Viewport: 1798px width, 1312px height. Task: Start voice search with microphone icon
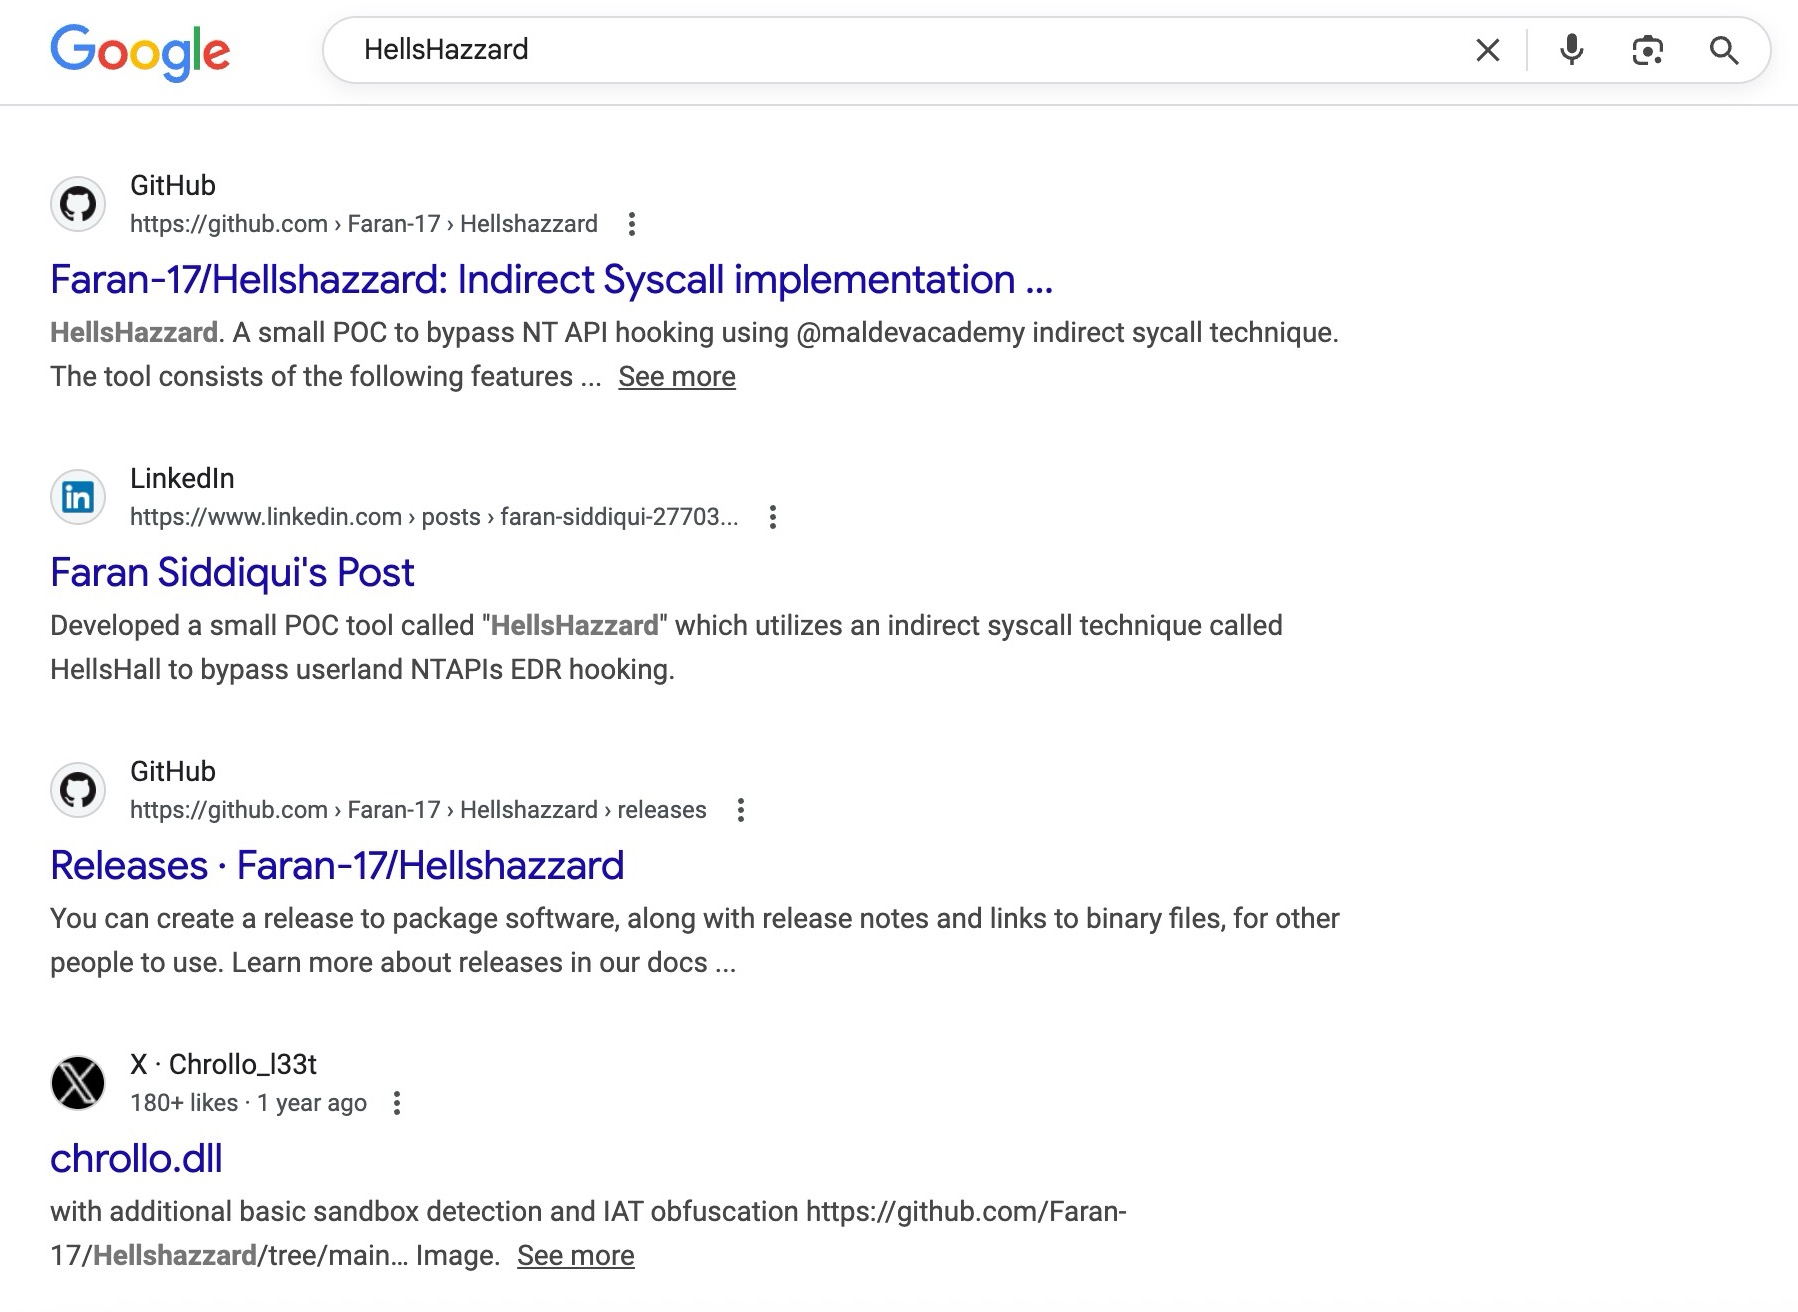point(1571,50)
